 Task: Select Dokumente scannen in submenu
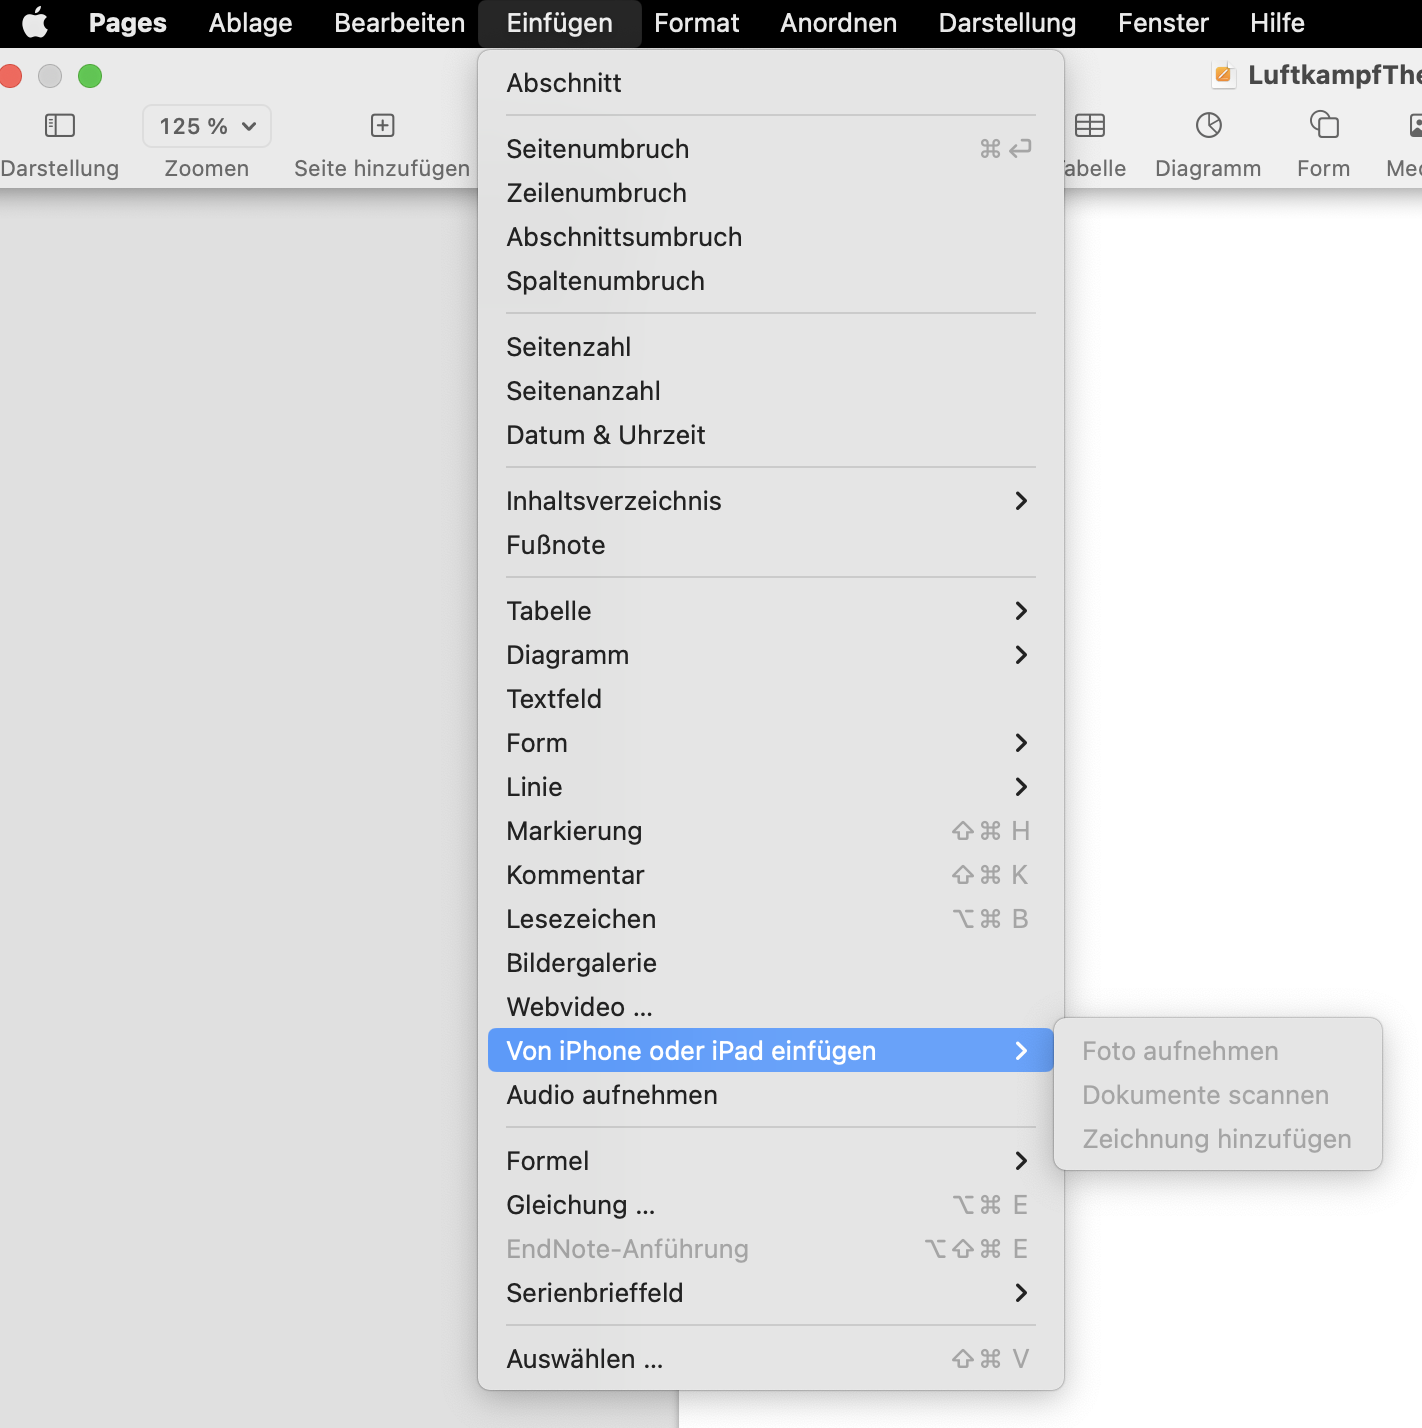1218,1095
